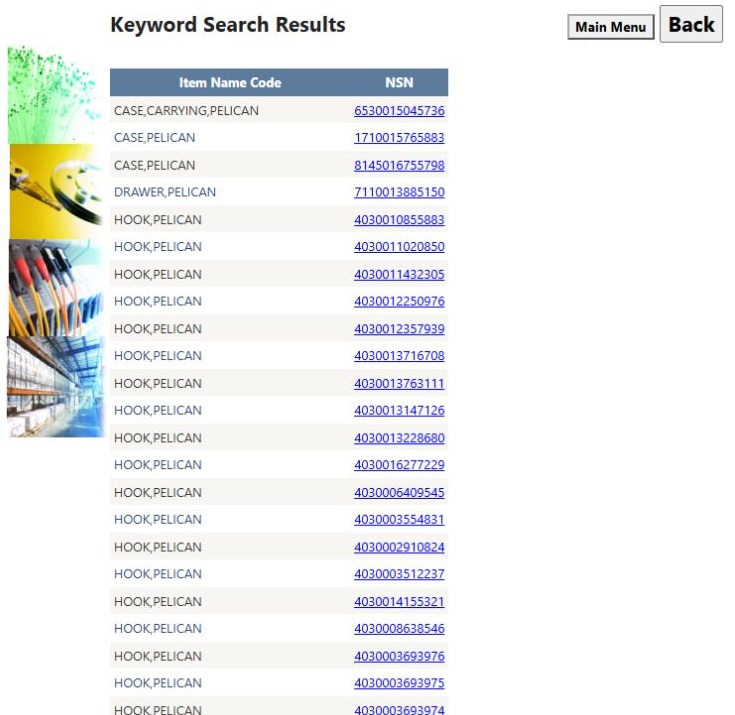Viewport: 735px width, 715px height.
Task: Go back using the Back button
Action: [691, 24]
